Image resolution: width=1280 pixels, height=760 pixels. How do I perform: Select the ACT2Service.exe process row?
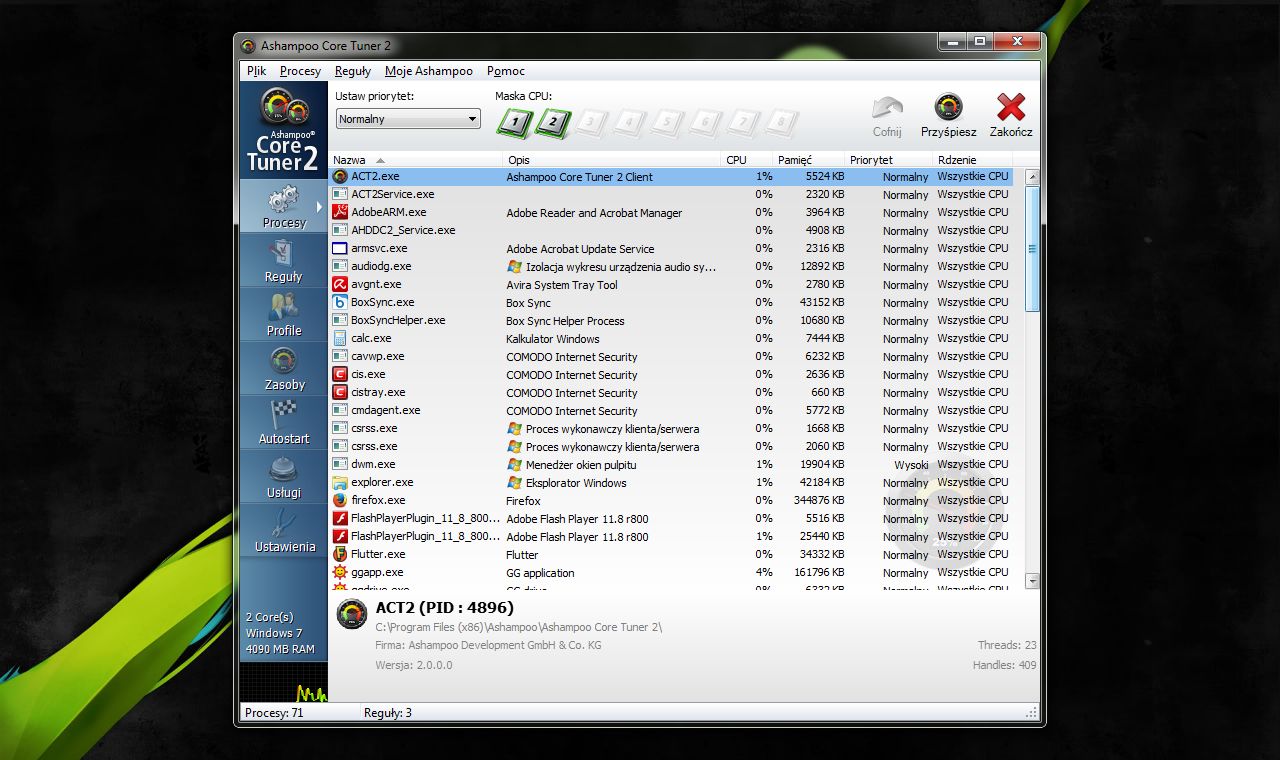671,194
